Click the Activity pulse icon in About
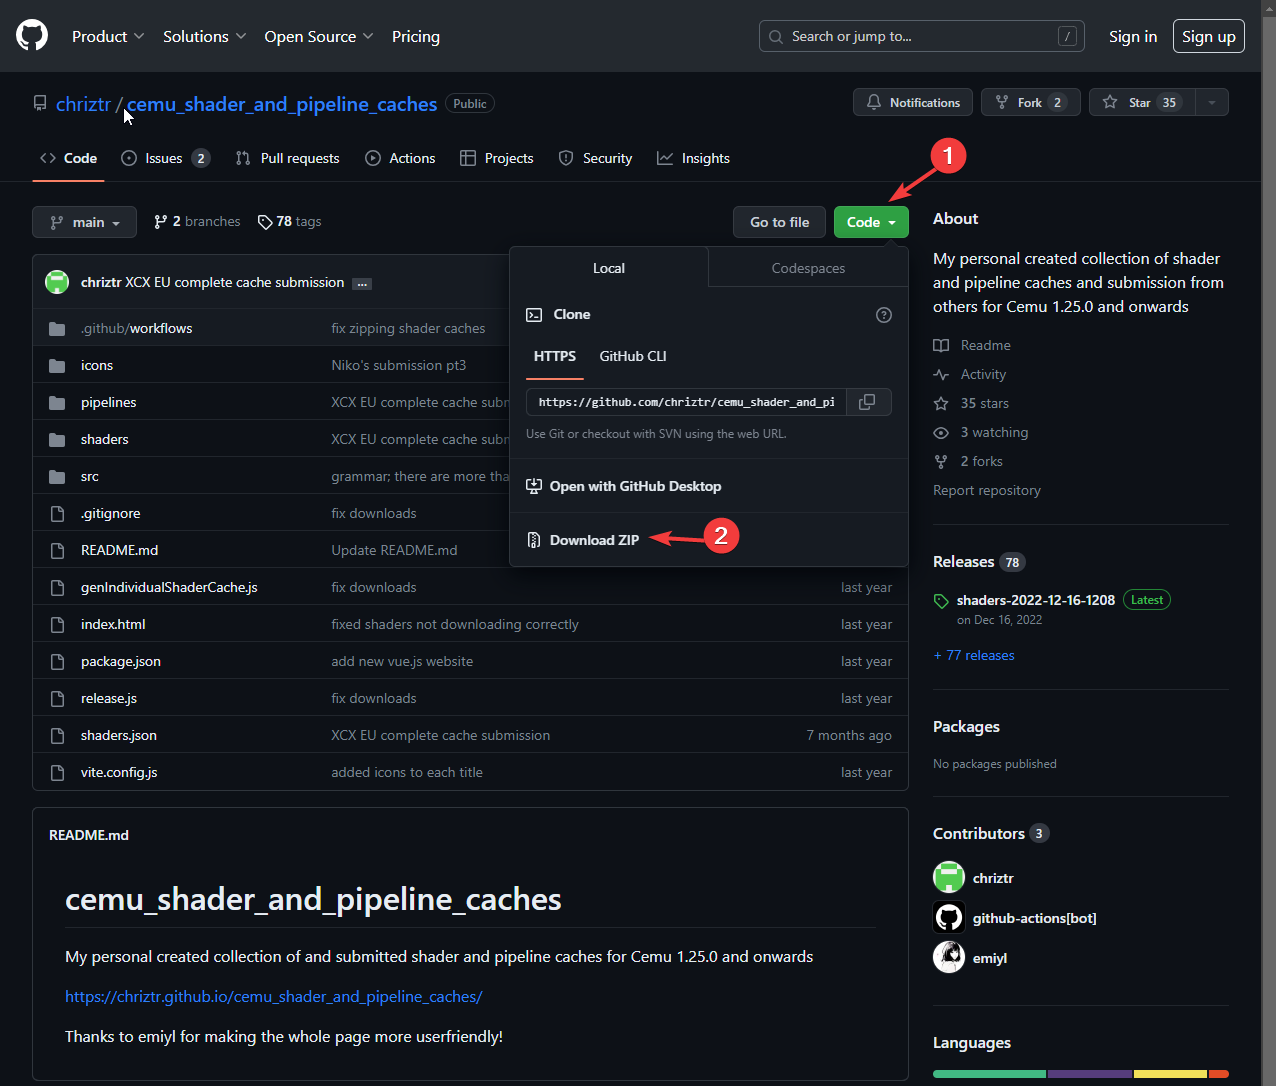The width and height of the screenshot is (1276, 1086). [941, 374]
